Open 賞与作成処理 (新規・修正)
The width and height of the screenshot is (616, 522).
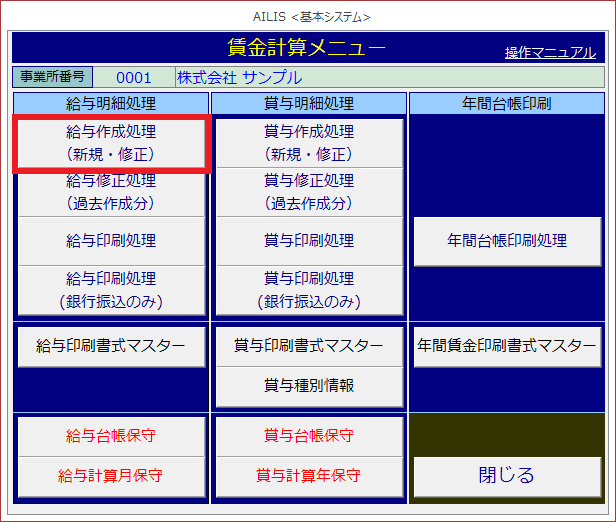309,143
